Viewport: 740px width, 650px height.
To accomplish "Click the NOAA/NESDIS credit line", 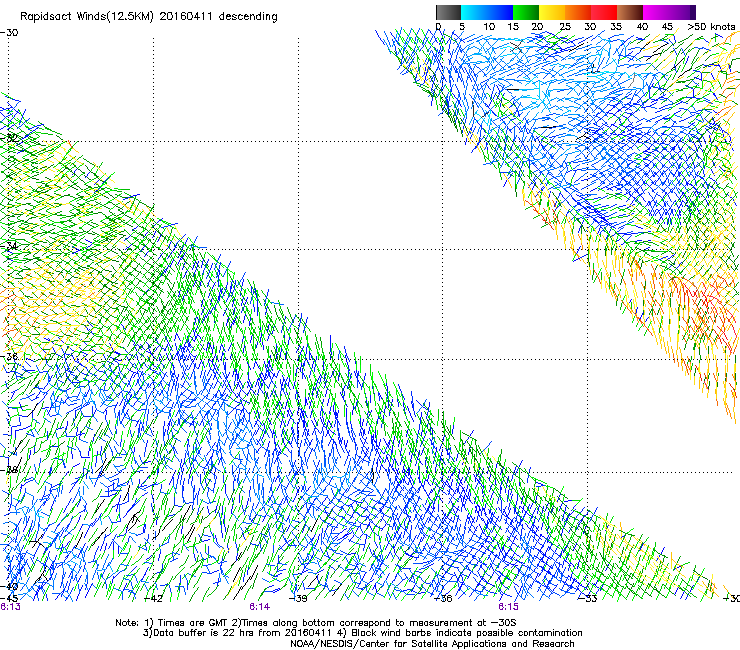I will point(432,644).
